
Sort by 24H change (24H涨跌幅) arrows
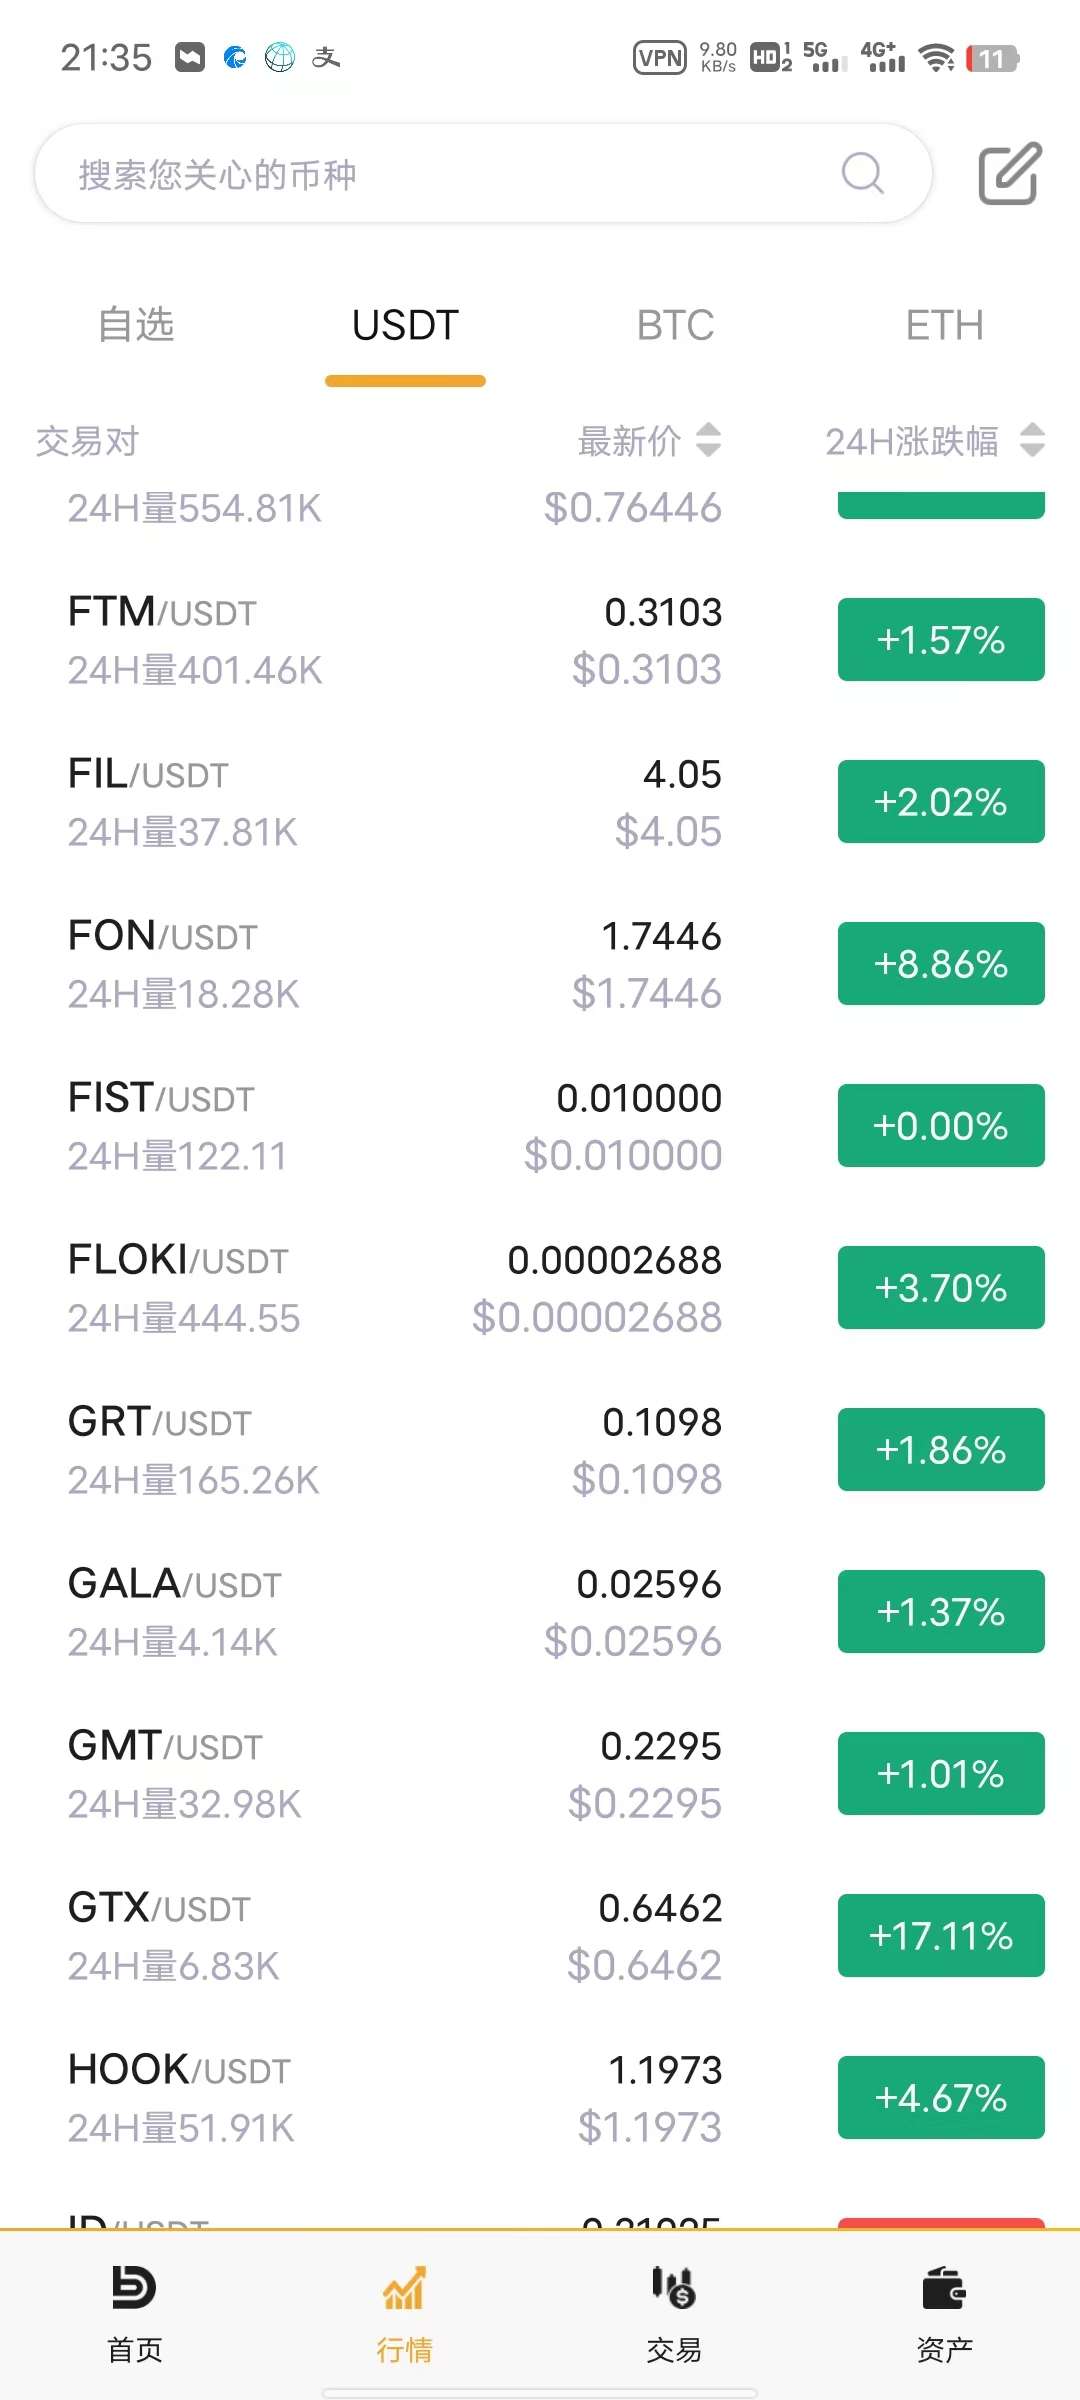click(x=1032, y=440)
